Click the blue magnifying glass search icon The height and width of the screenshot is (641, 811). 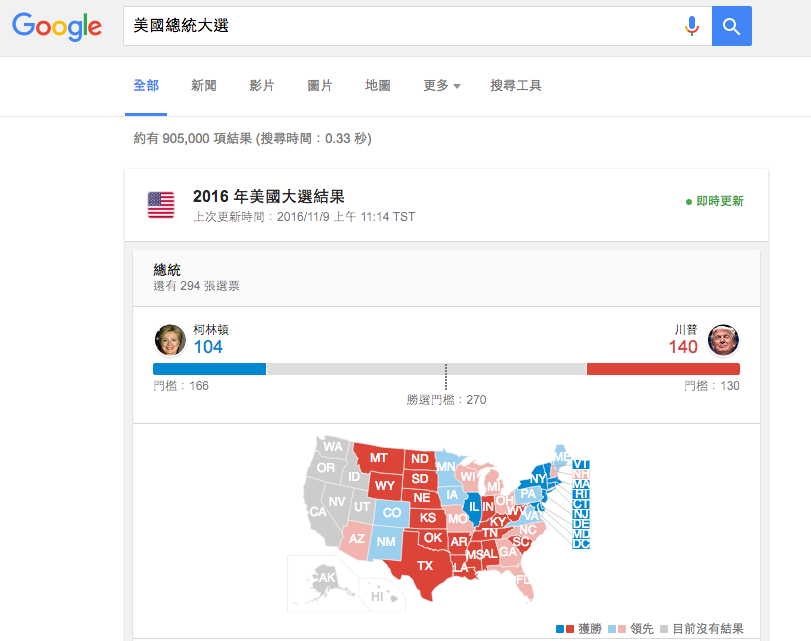click(x=731, y=26)
